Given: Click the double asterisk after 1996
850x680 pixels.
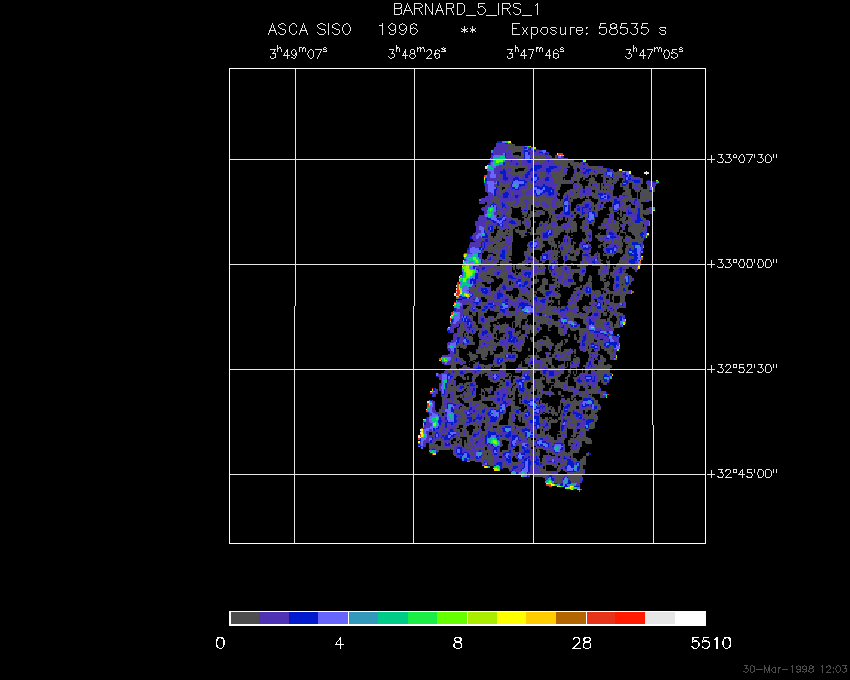Looking at the screenshot, I should tap(468, 31).
